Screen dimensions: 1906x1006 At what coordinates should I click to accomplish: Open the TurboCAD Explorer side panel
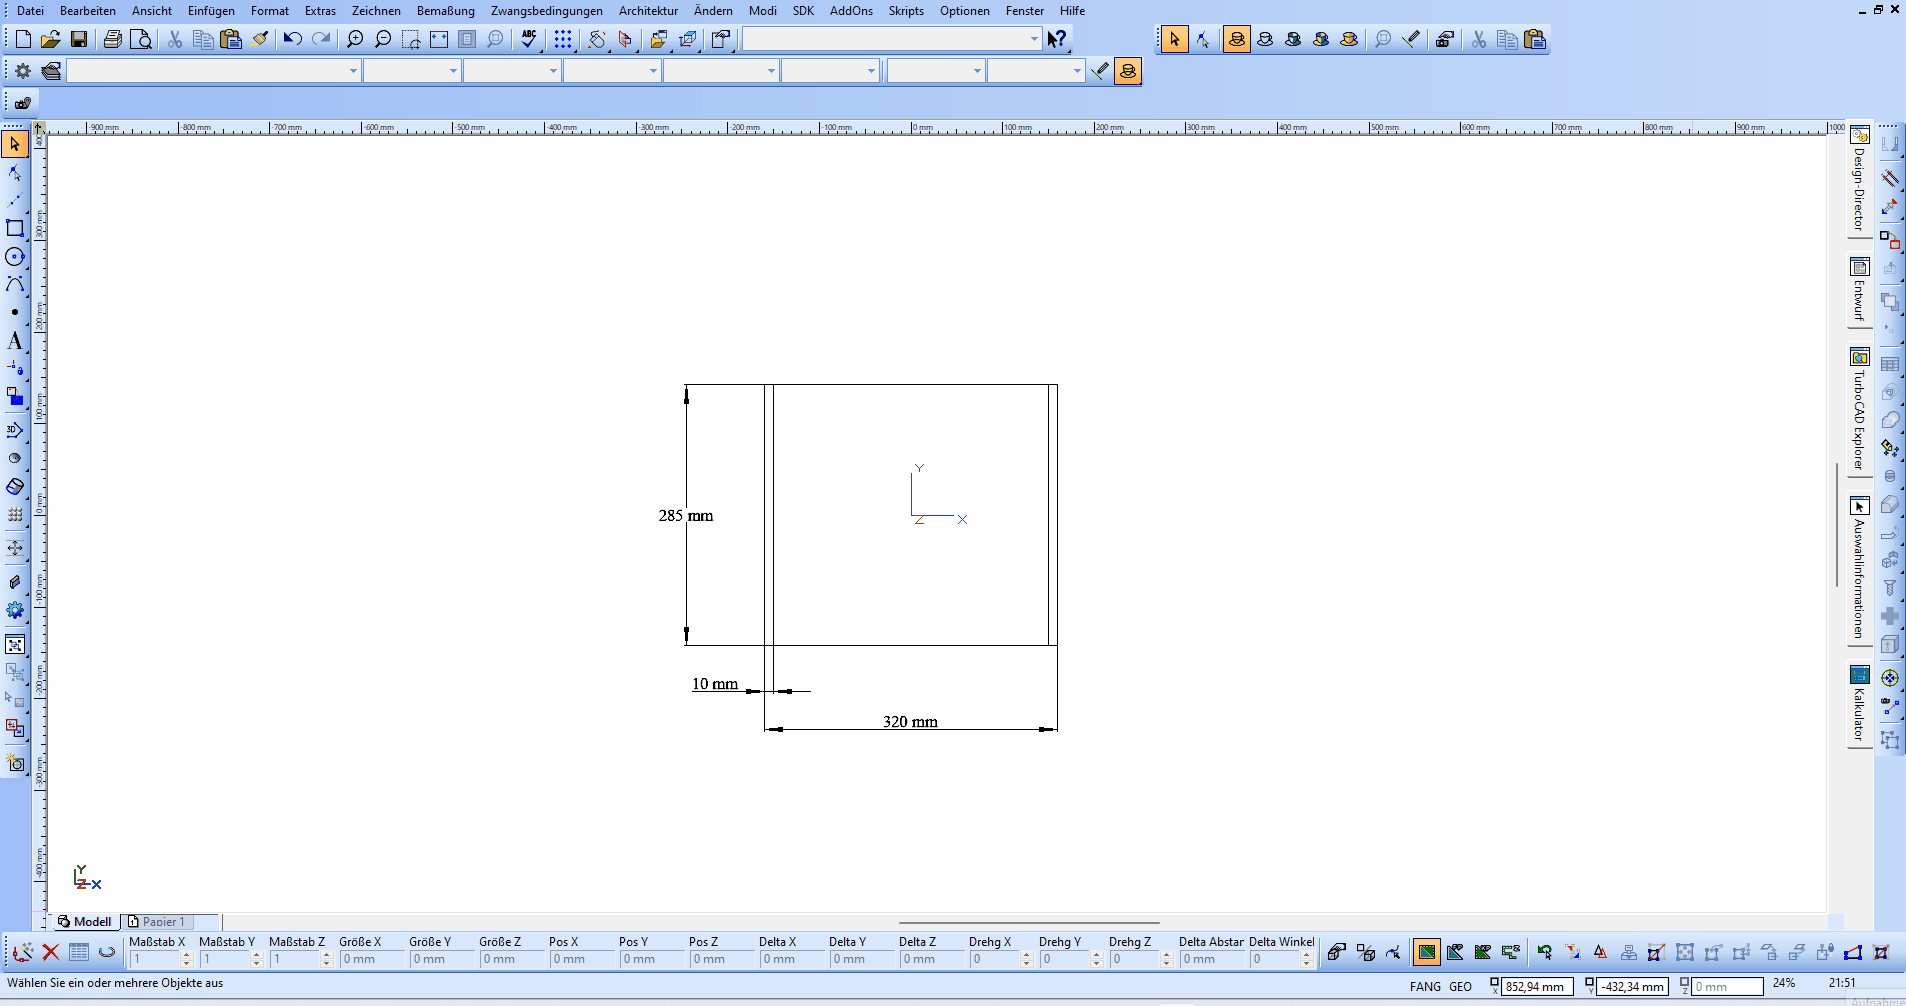1859,412
